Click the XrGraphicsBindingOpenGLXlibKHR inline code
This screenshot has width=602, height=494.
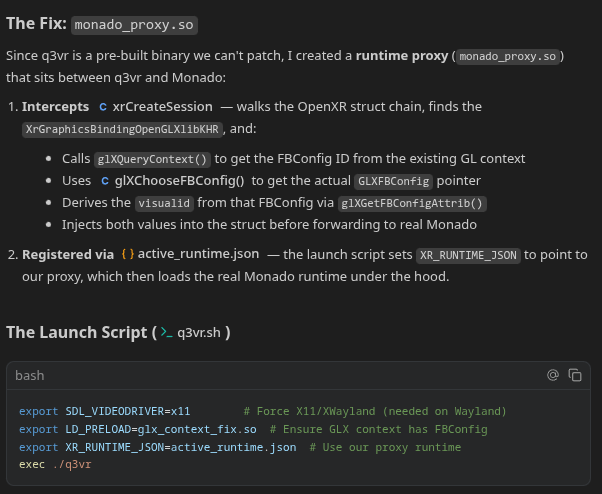[x=123, y=129]
